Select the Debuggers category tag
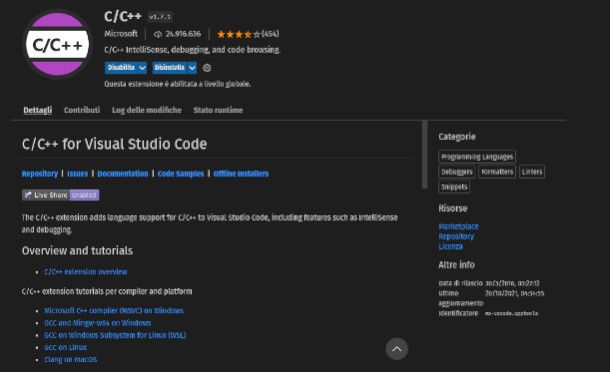Viewport: 610px width, 372px height. point(457,172)
